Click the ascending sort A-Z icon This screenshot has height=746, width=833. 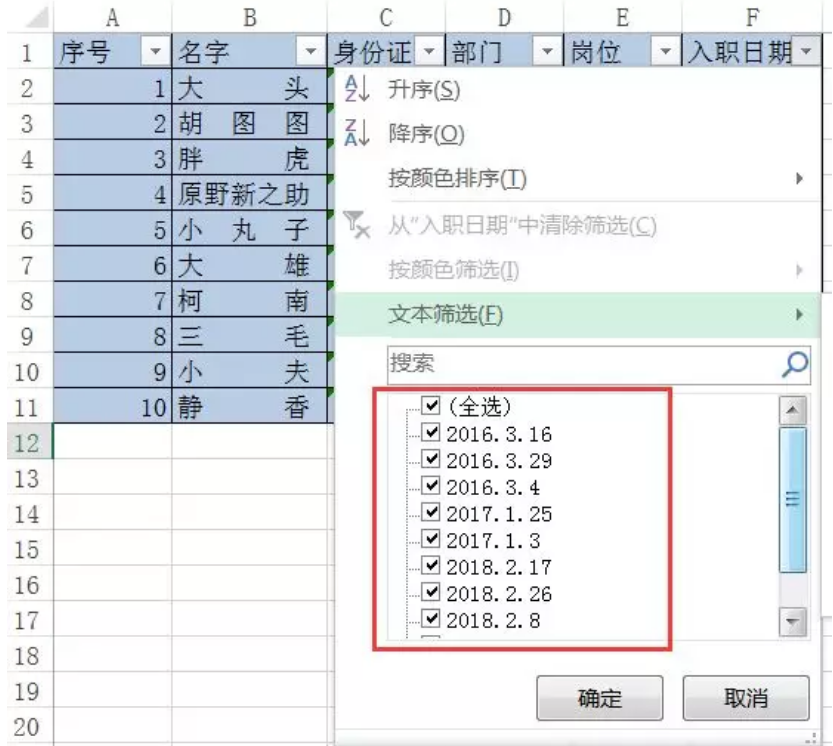[356, 89]
